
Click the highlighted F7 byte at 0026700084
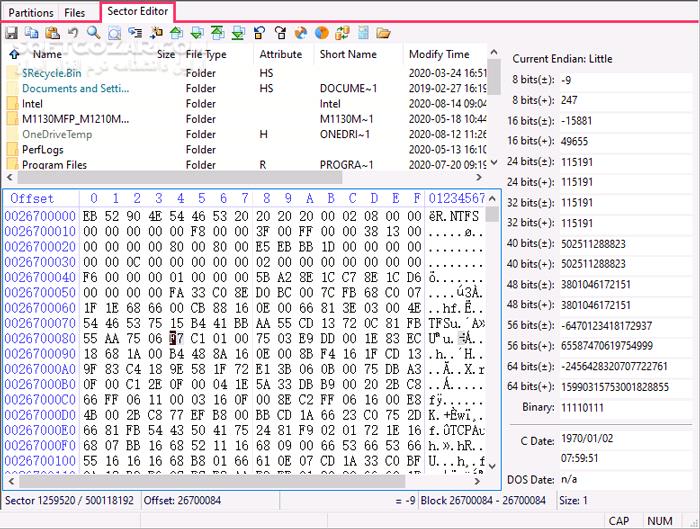coord(176,338)
